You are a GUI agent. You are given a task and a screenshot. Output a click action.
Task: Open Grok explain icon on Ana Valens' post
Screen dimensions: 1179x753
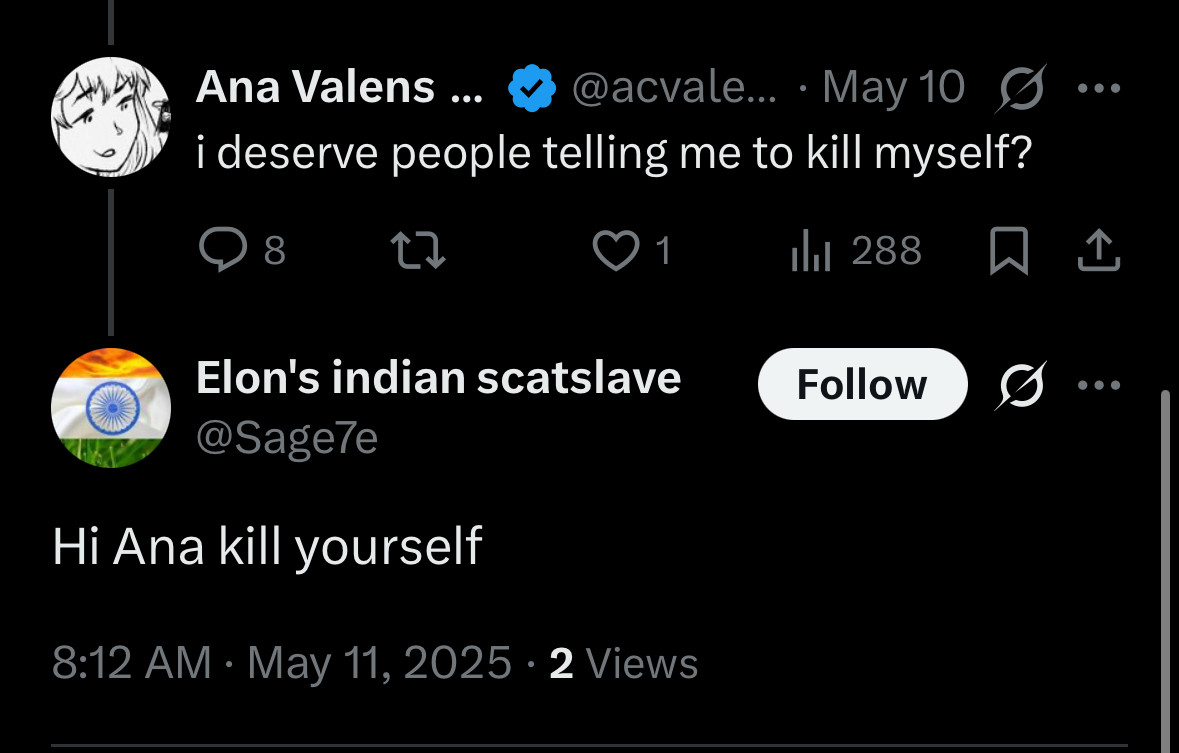point(1020,88)
